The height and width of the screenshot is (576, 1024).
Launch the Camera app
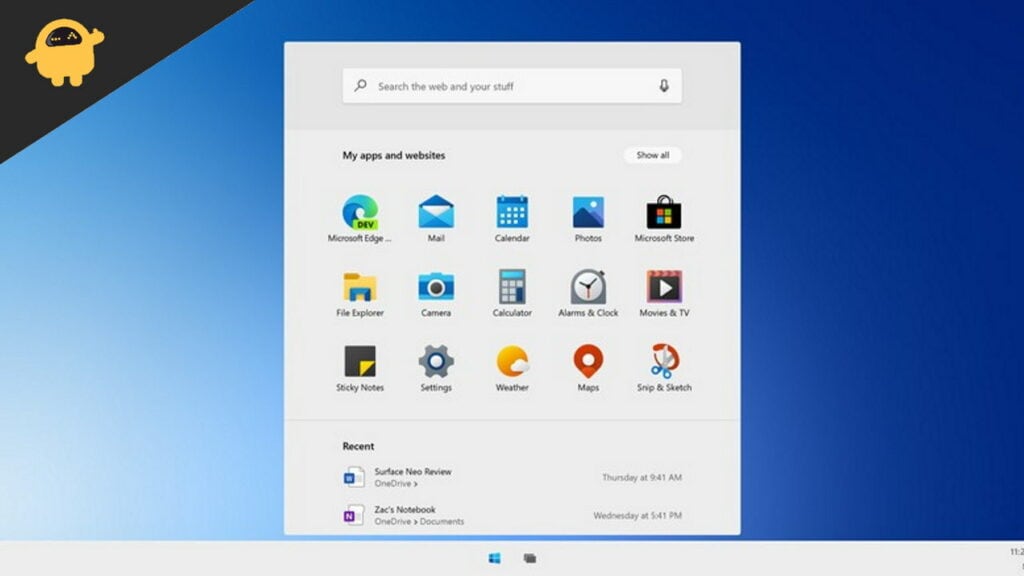[x=436, y=287]
